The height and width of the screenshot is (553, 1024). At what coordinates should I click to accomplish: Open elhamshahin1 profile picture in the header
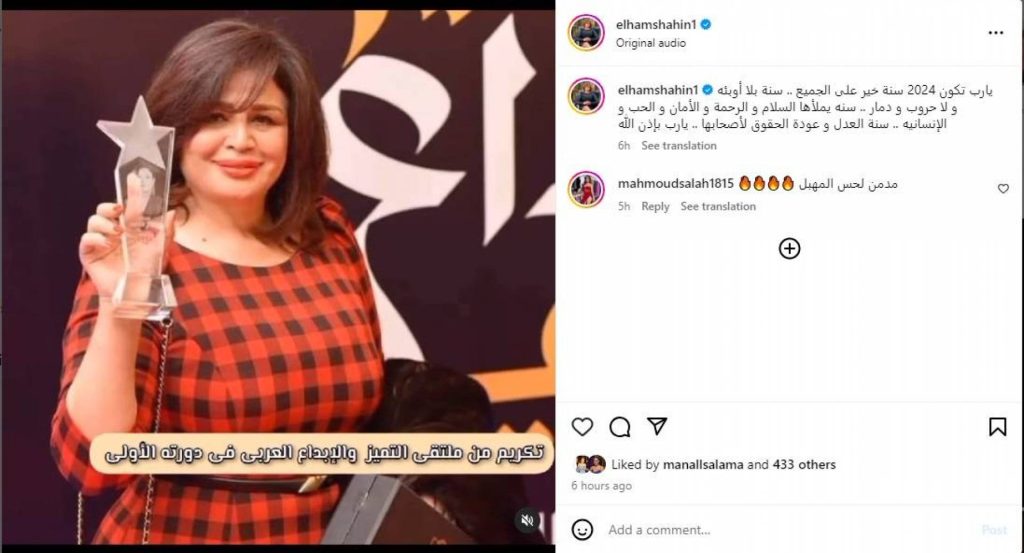pos(586,33)
